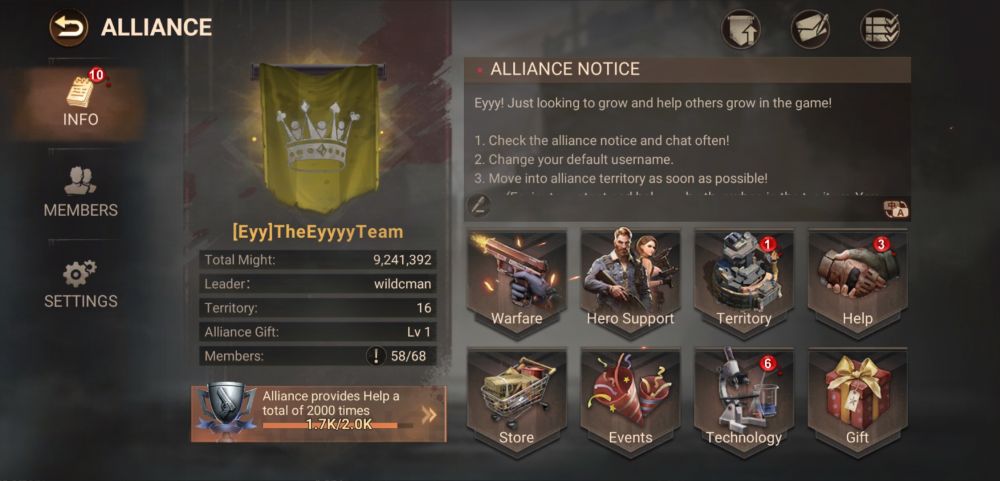Click the checklist icon at top right
The image size is (1000, 481).
(x=879, y=29)
